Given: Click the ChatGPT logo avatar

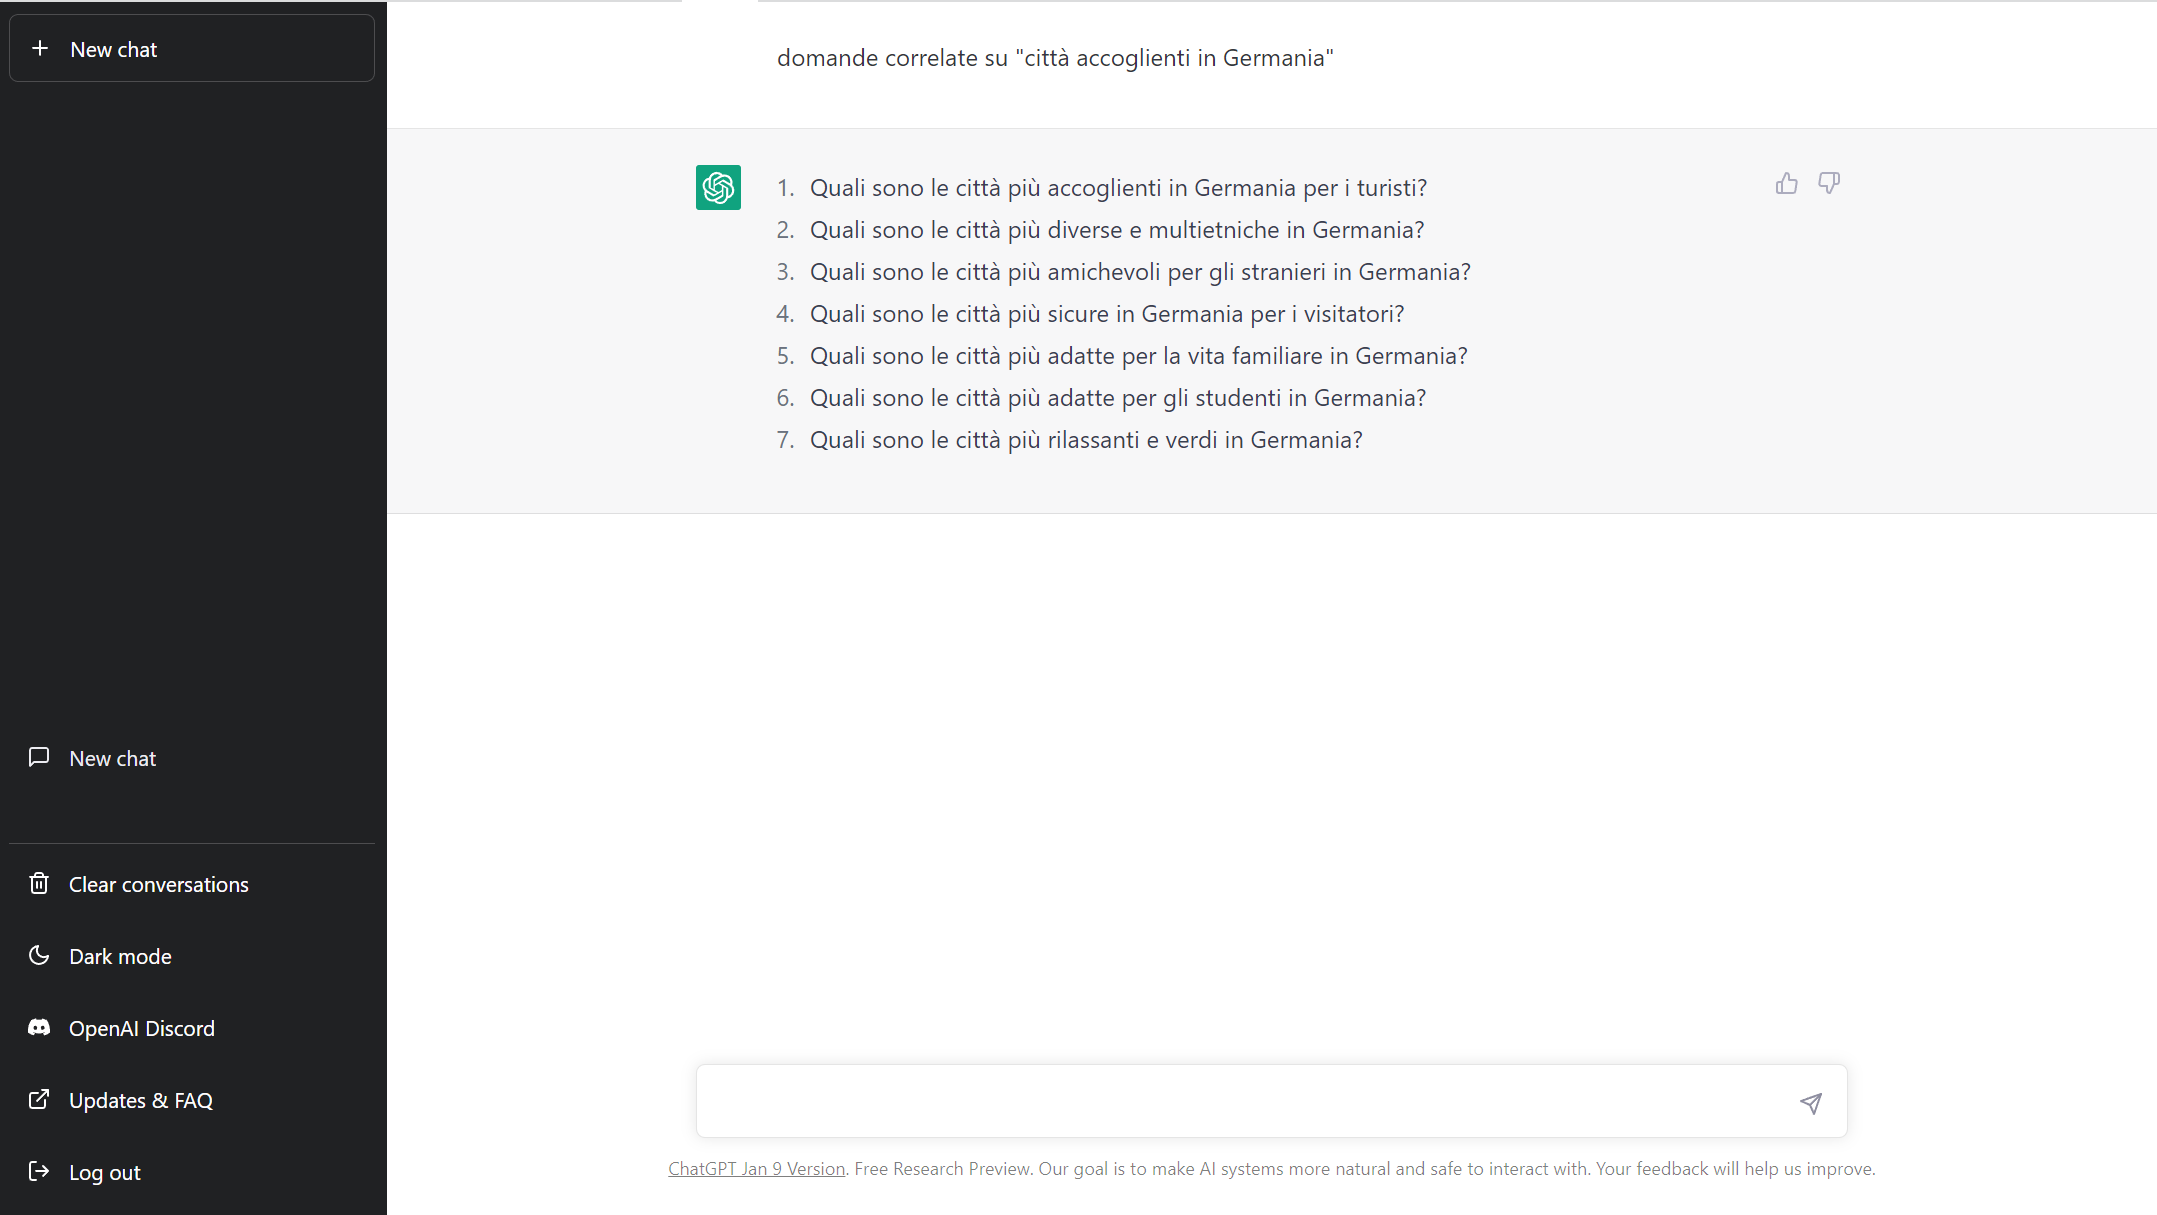Looking at the screenshot, I should point(718,187).
